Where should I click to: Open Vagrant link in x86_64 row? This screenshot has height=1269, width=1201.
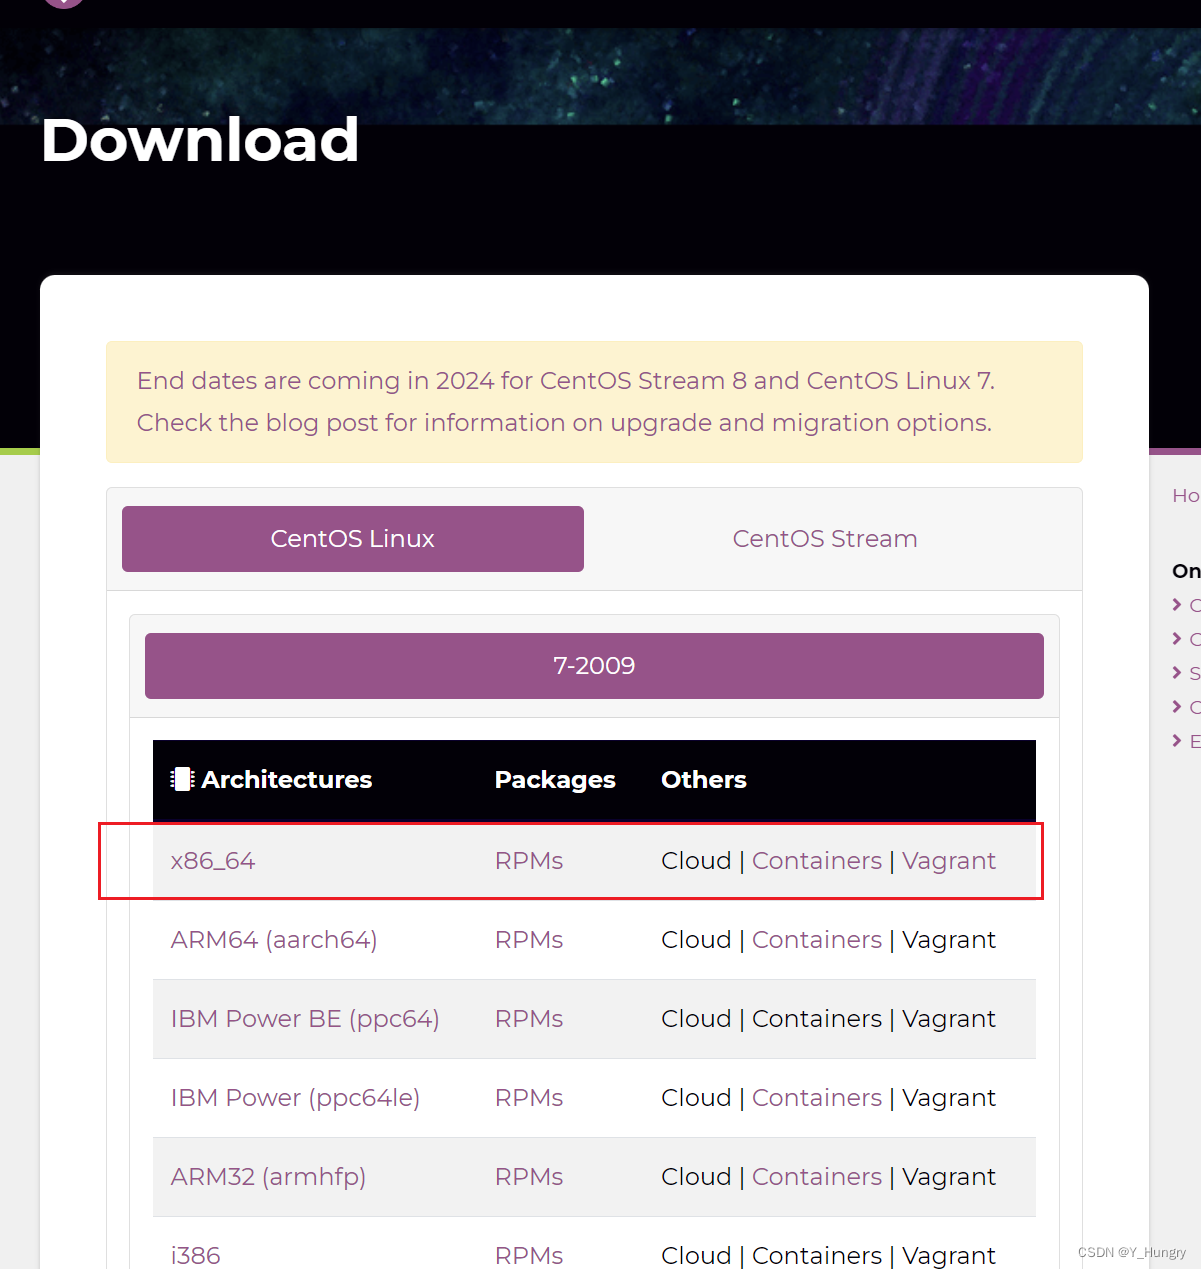coord(949,861)
